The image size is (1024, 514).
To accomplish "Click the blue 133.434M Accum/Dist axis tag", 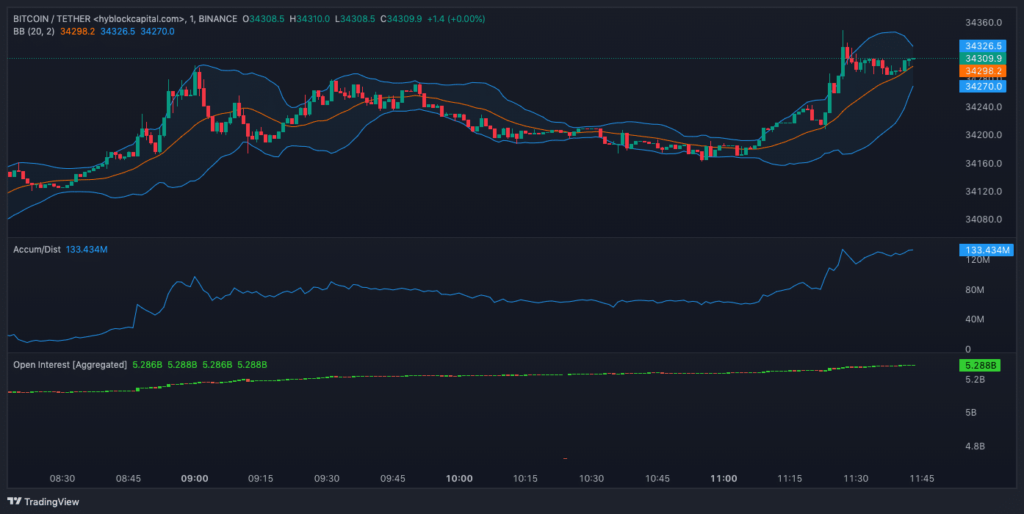I will click(985, 249).
